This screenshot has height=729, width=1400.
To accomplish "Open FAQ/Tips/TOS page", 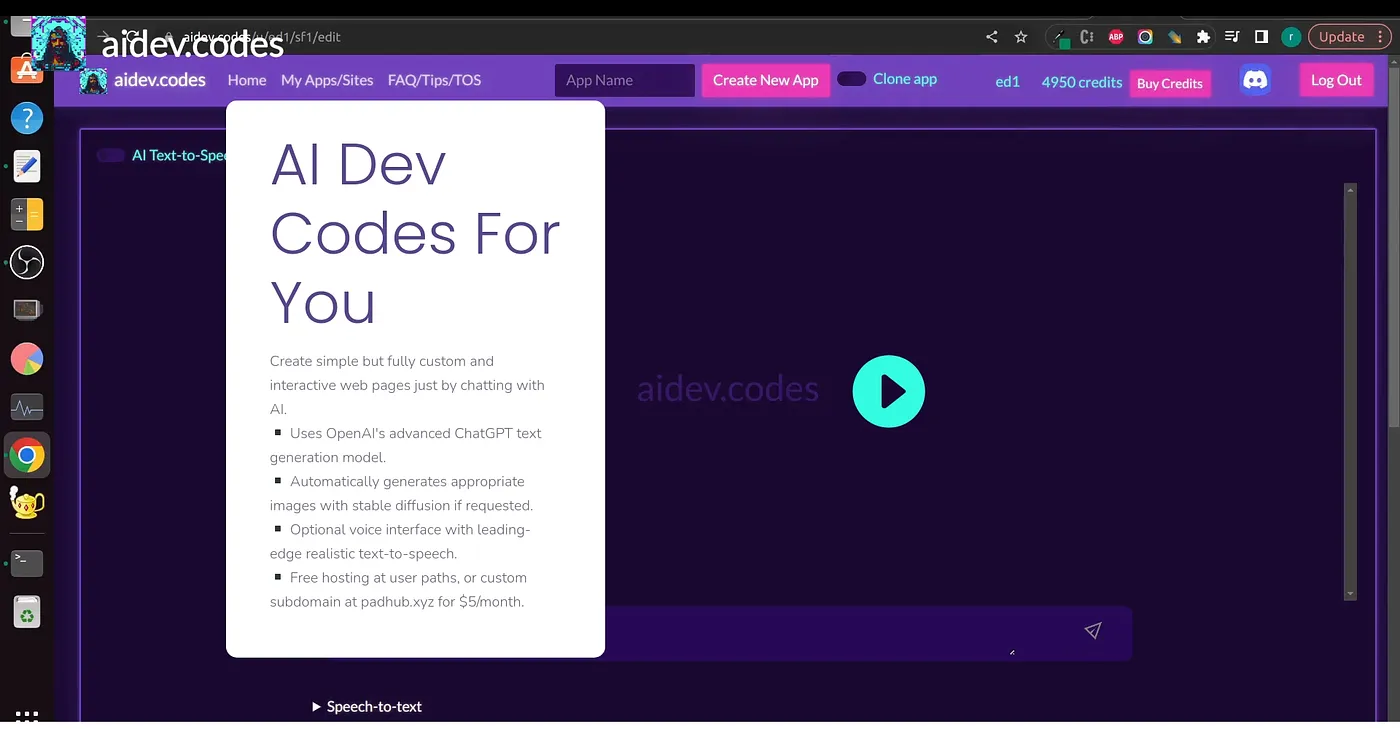I will coord(434,80).
